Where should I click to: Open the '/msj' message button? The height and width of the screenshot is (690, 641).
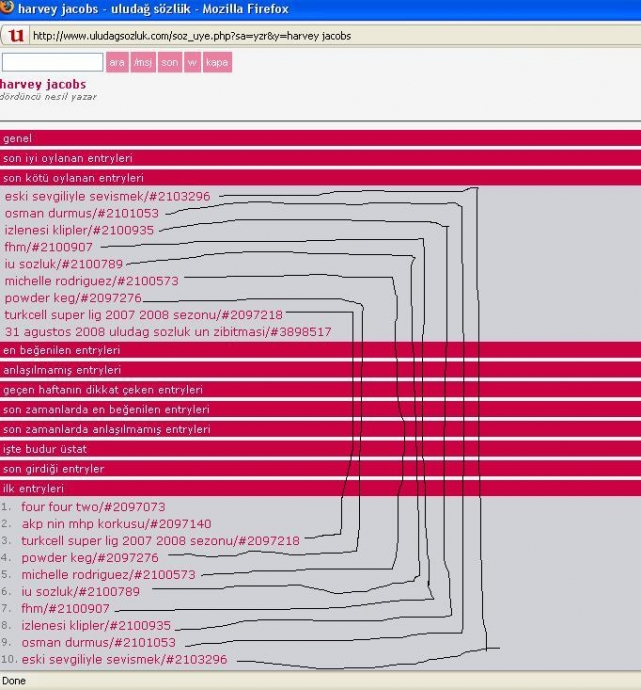tap(143, 62)
